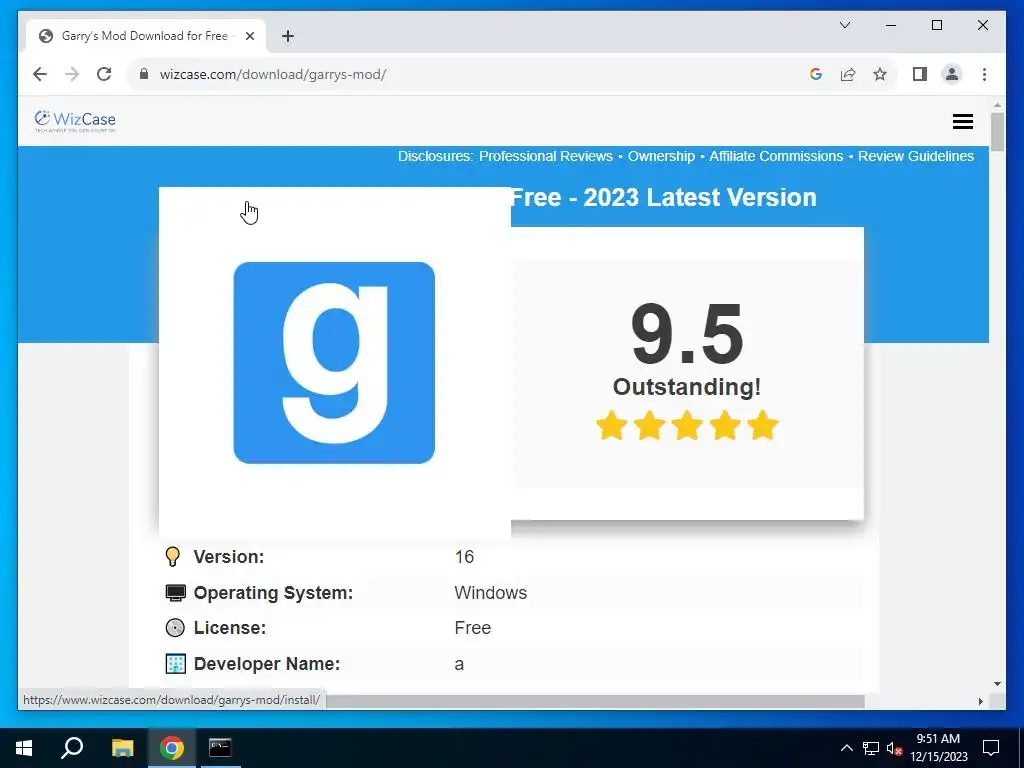1024x768 pixels.
Task: Click the License disc icon
Action: [175, 628]
